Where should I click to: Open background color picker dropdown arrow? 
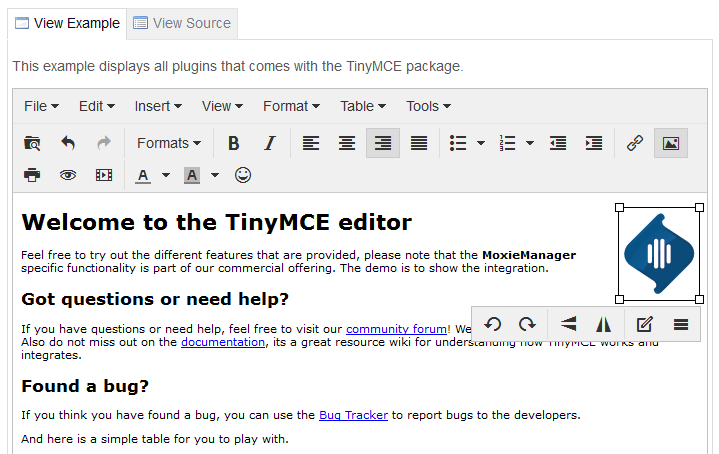pyautogui.click(x=215, y=175)
